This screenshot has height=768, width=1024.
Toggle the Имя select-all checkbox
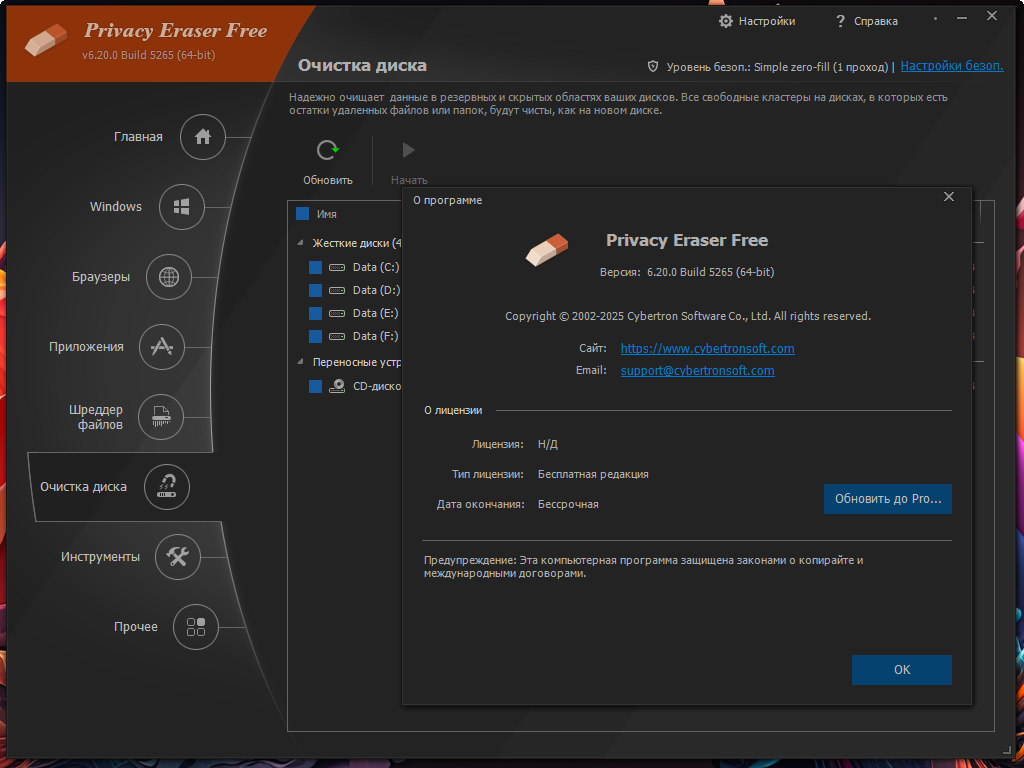click(302, 214)
